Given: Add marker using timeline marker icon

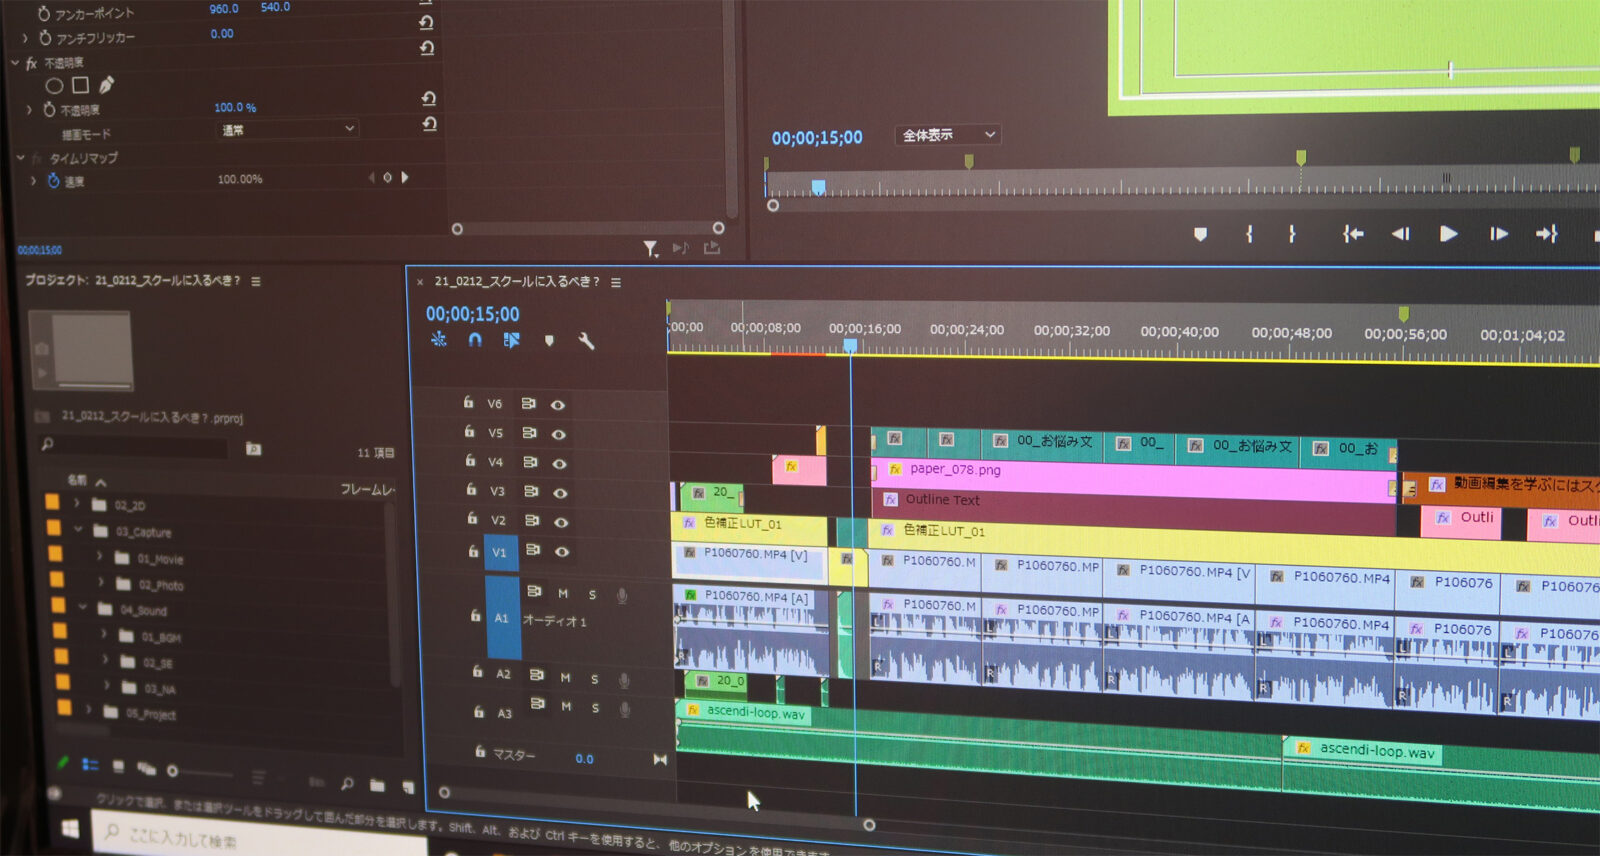Looking at the screenshot, I should click(549, 341).
